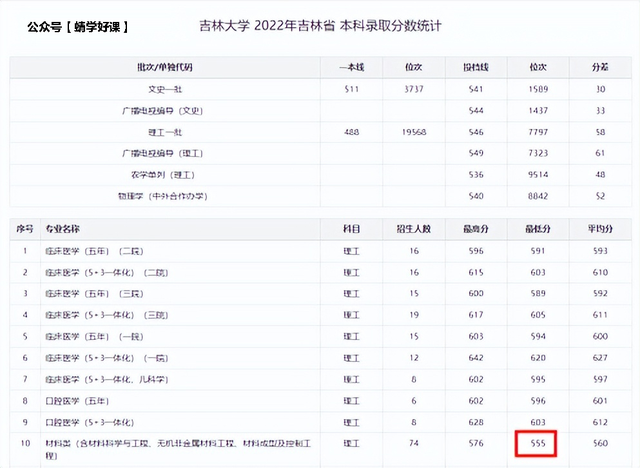
Task: Select the 位次 value 1589
Action: (538, 89)
